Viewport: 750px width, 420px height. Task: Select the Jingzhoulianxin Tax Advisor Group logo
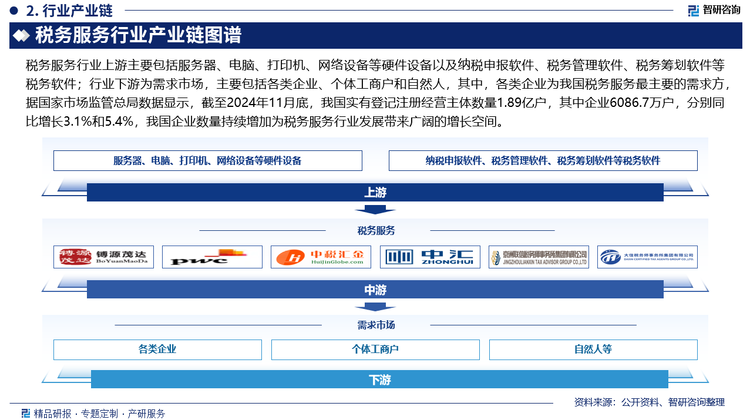[x=539, y=257]
